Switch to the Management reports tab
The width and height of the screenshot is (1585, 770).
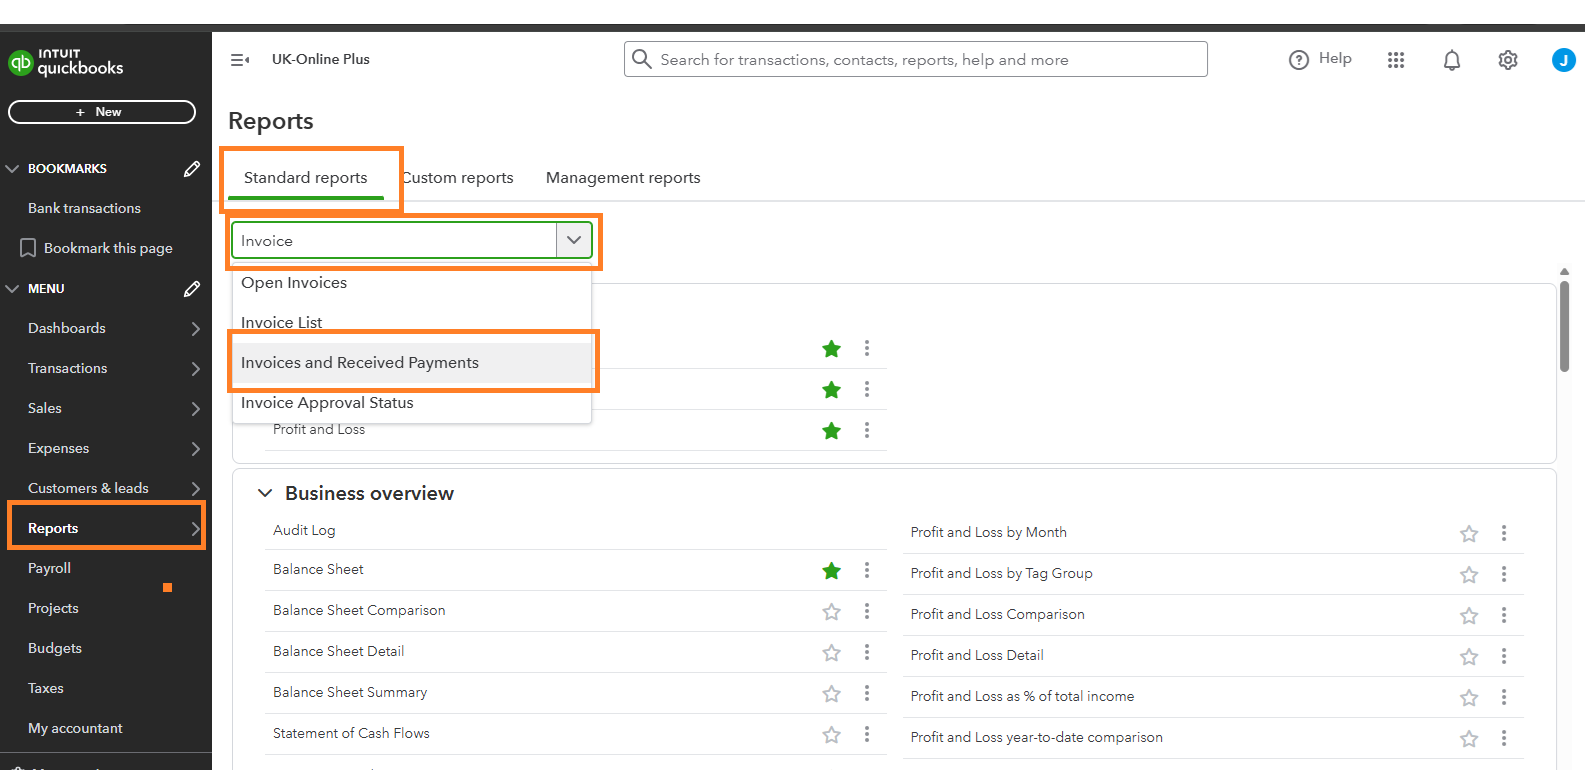623,178
